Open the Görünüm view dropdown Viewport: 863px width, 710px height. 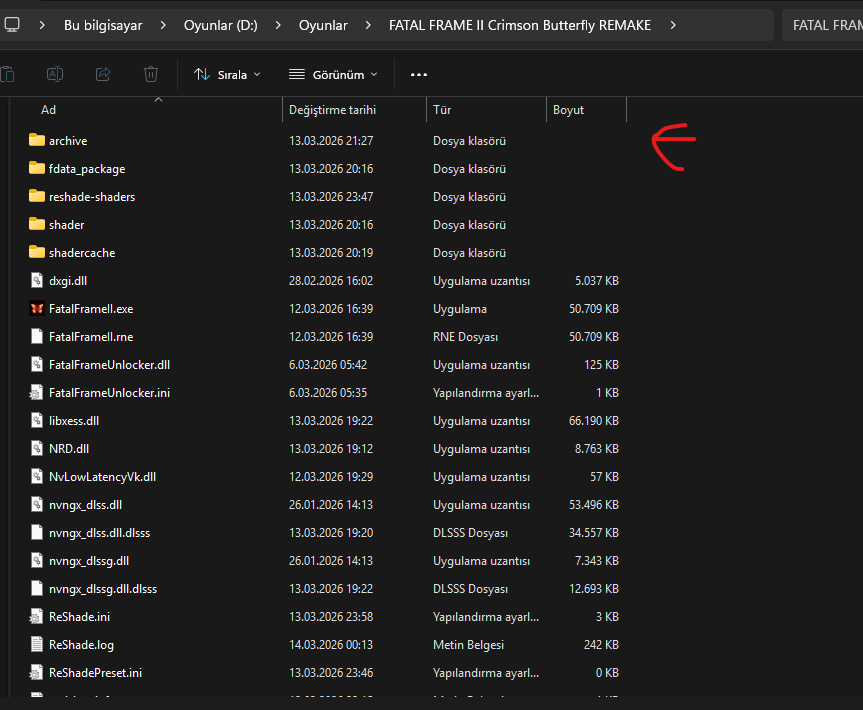[x=334, y=75]
